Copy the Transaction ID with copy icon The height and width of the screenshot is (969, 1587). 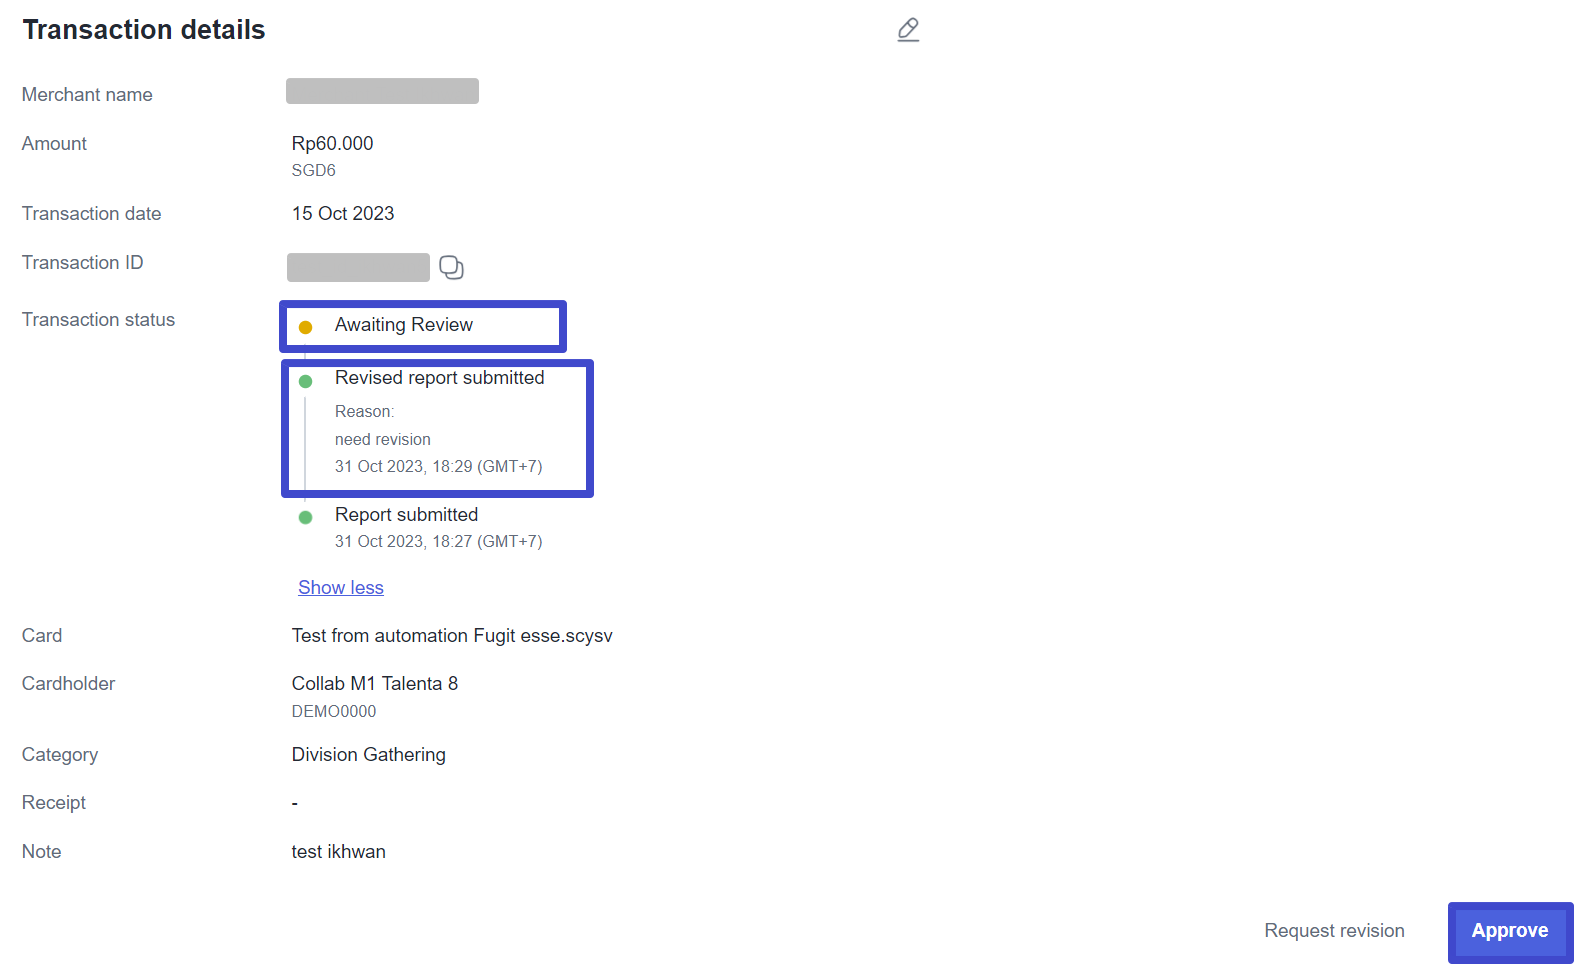tap(451, 267)
